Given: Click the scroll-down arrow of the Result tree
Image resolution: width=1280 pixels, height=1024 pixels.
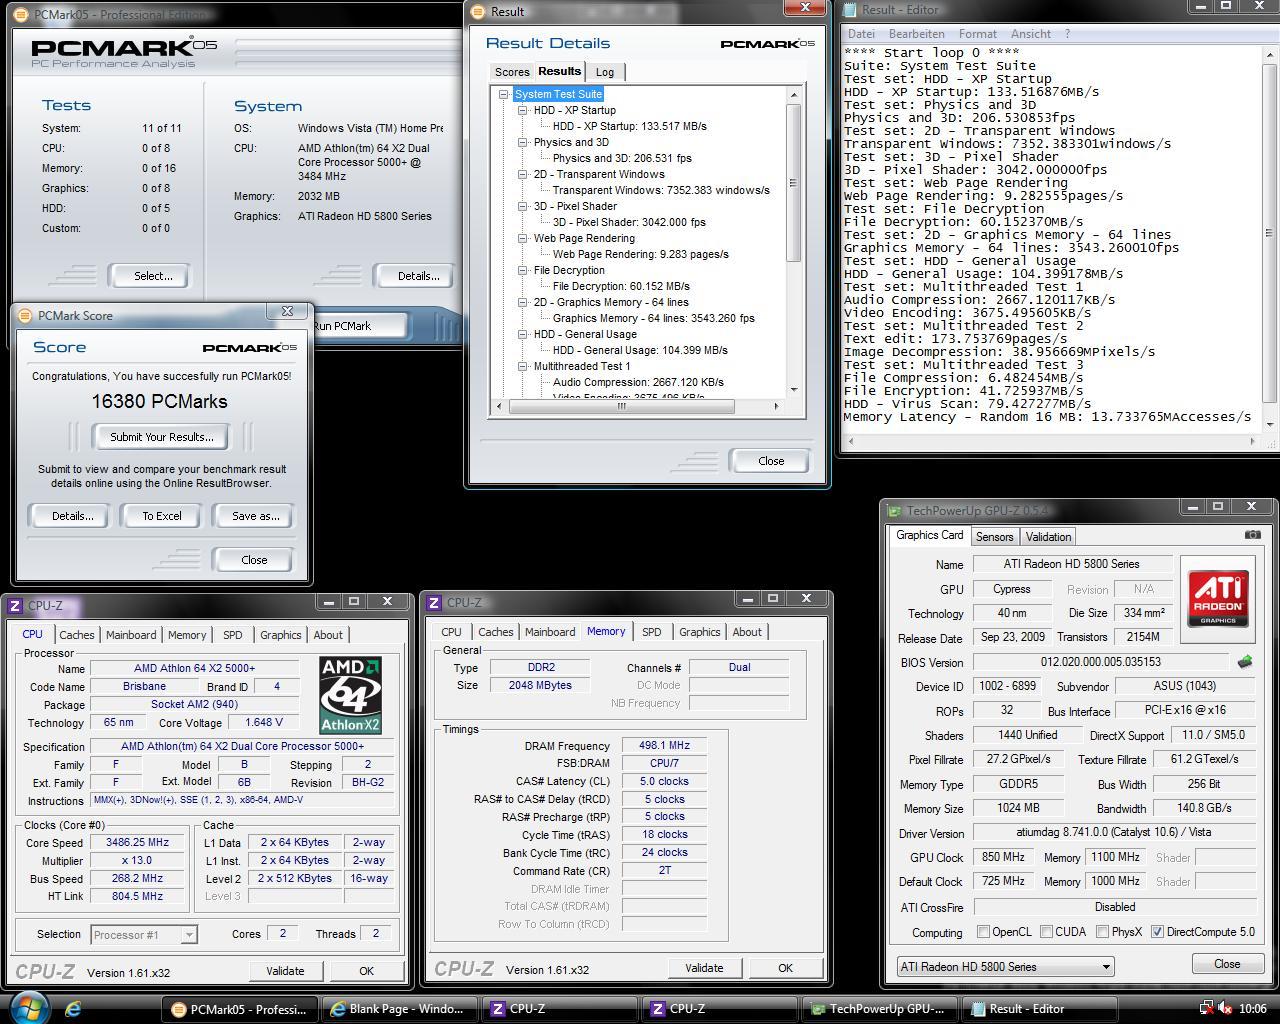Looking at the screenshot, I should pos(794,390).
